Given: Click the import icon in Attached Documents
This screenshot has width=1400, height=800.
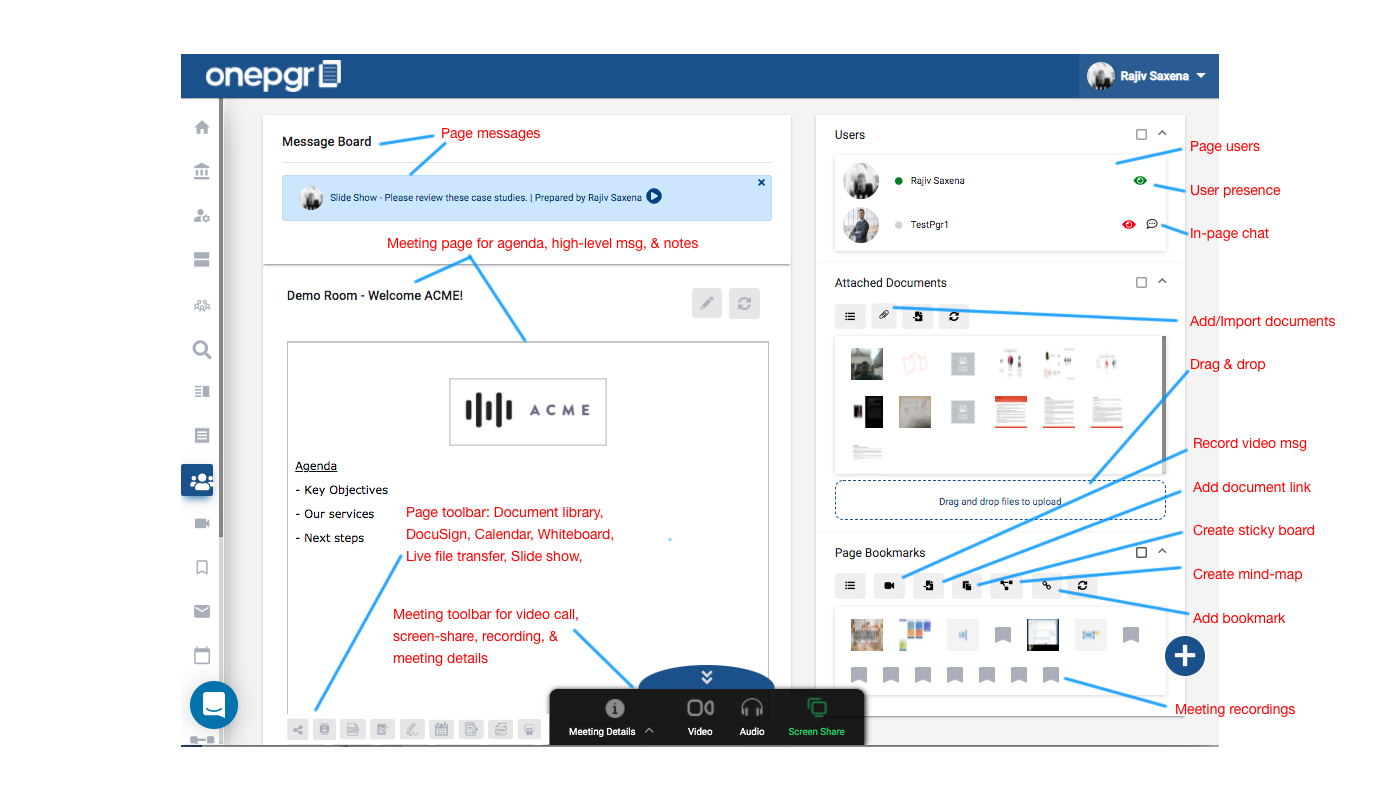Looking at the screenshot, I should click(918, 316).
